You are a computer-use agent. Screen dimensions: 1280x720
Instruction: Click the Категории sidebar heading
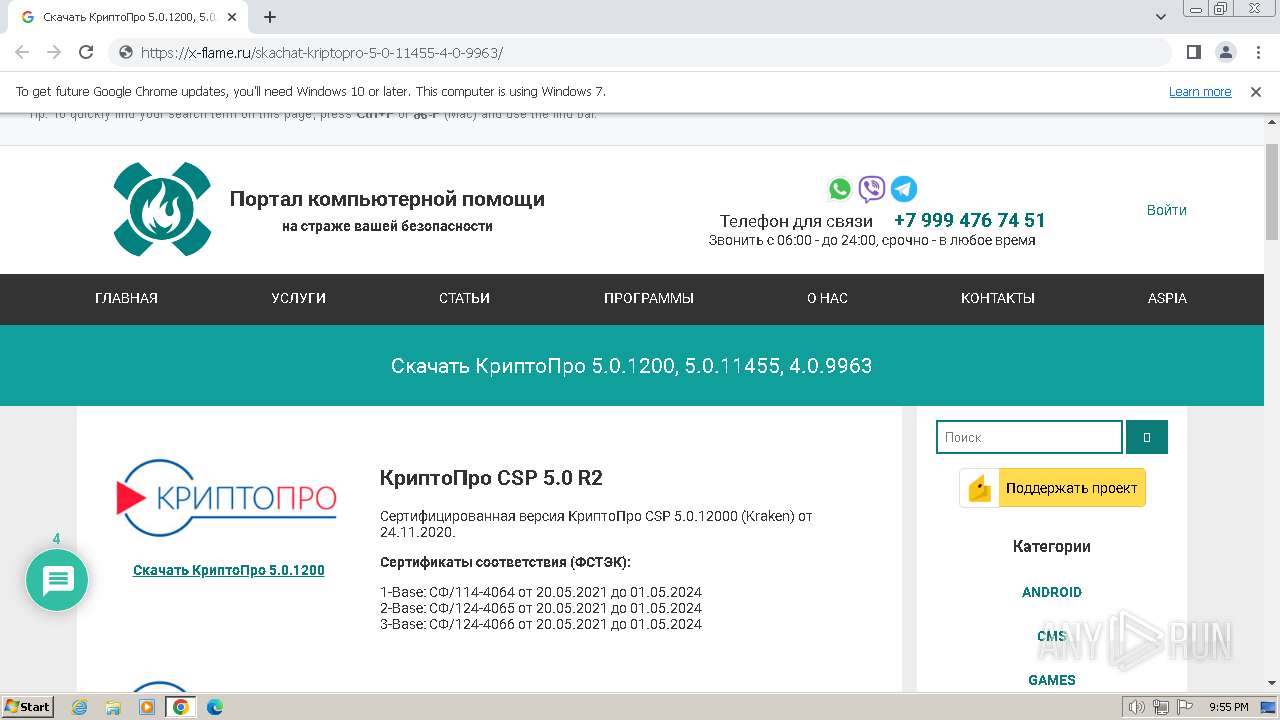[1052, 546]
